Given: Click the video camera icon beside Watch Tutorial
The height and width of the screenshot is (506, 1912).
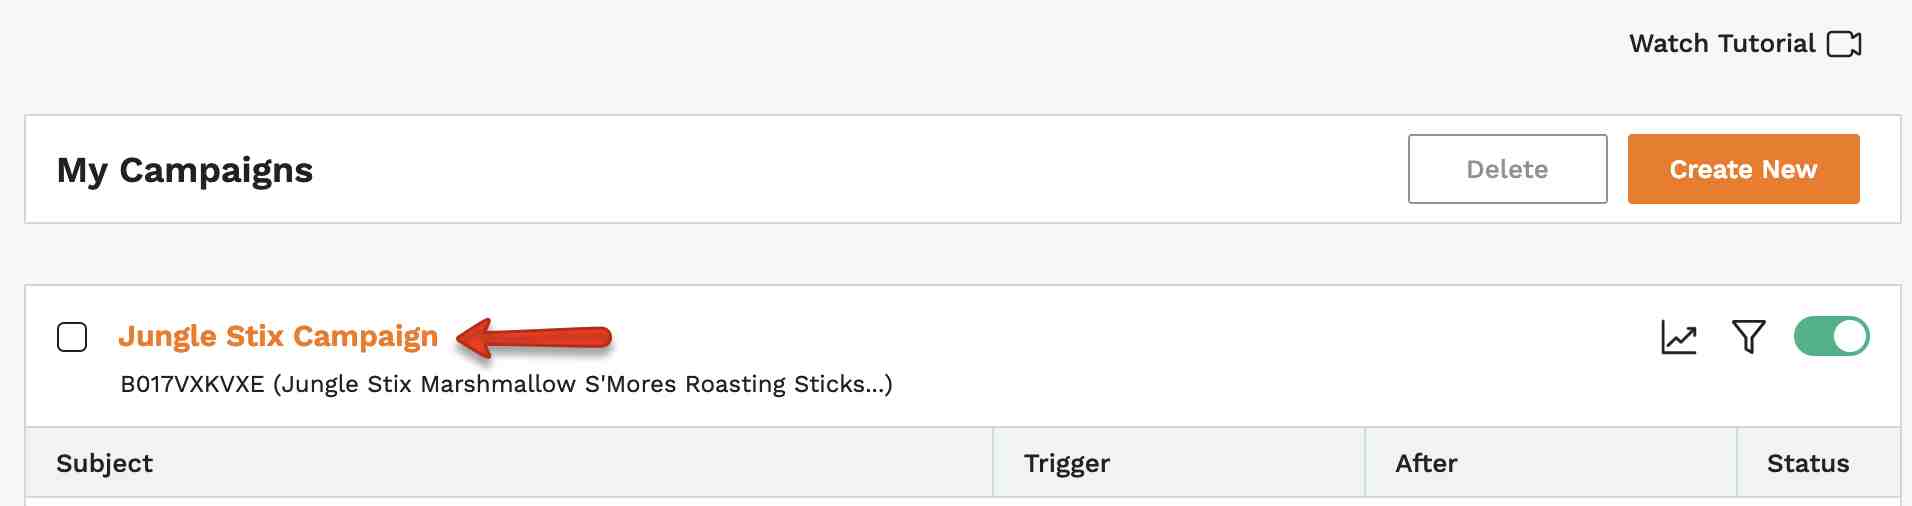Looking at the screenshot, I should click(1843, 44).
